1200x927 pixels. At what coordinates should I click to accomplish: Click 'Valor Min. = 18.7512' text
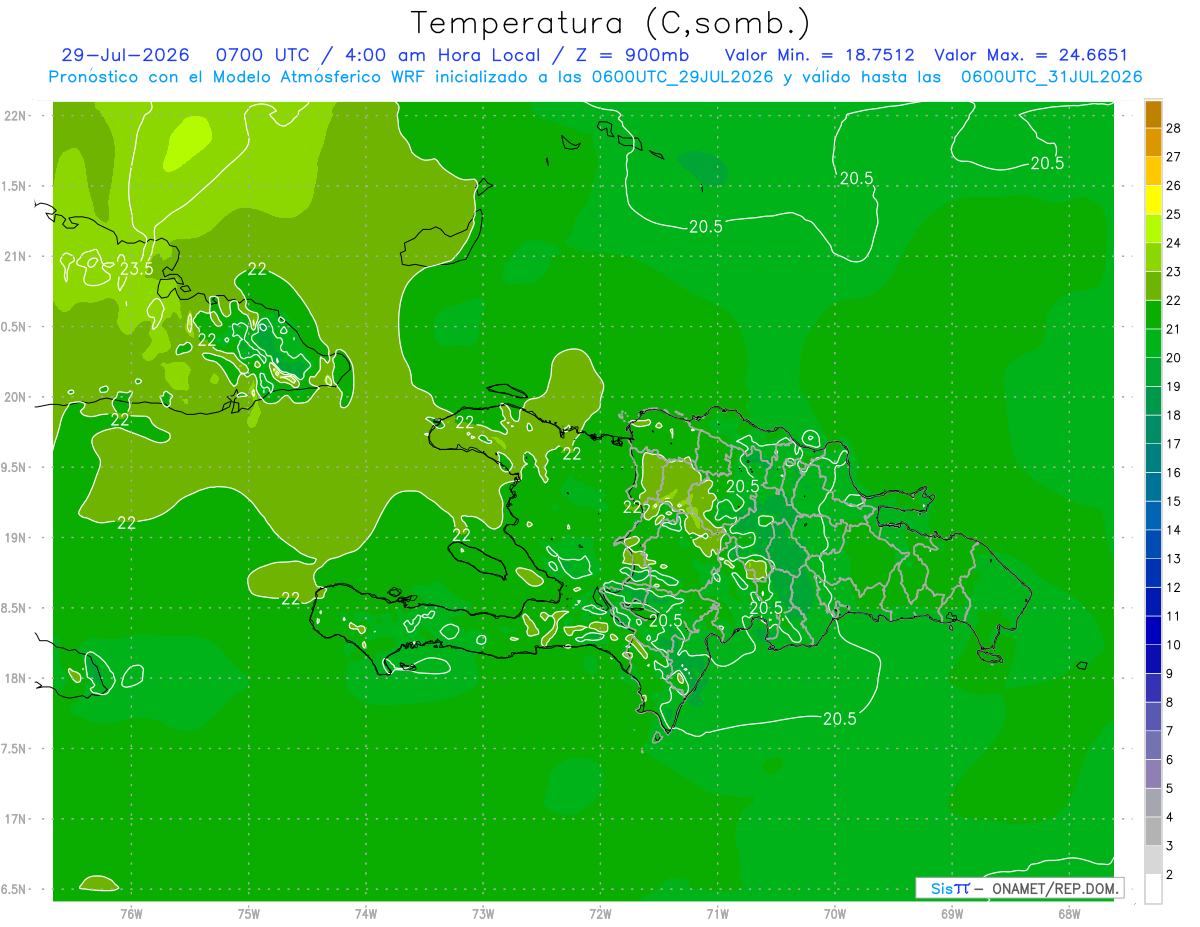click(x=819, y=56)
